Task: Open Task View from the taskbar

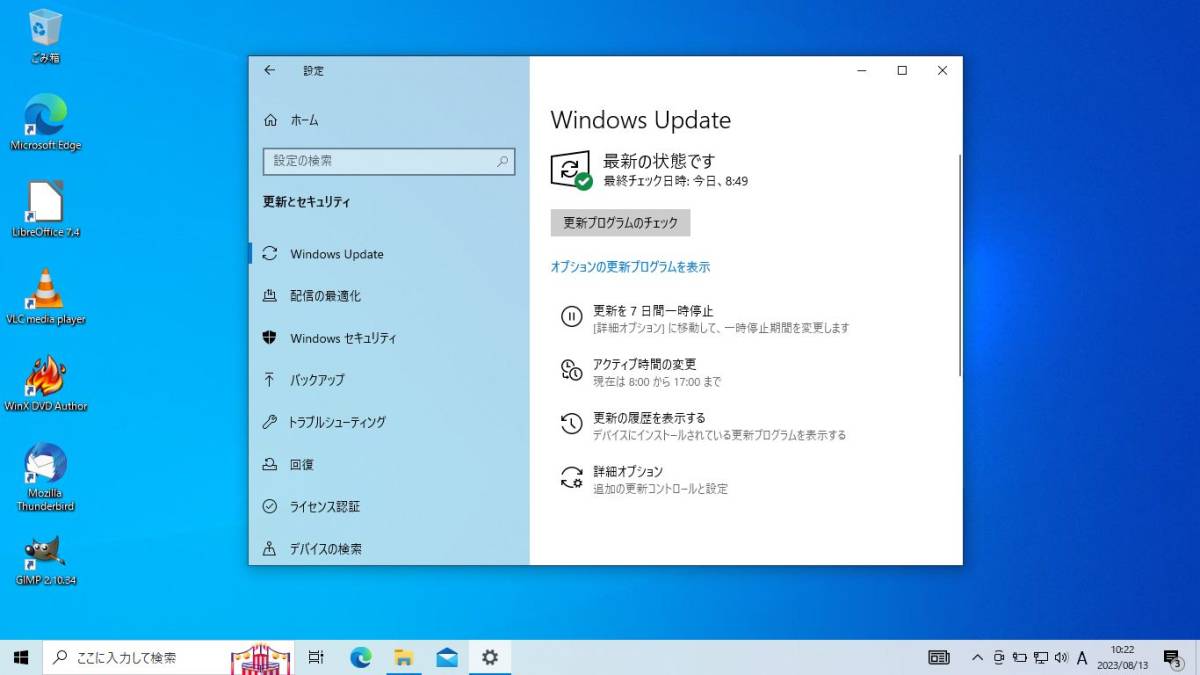Action: pos(316,657)
